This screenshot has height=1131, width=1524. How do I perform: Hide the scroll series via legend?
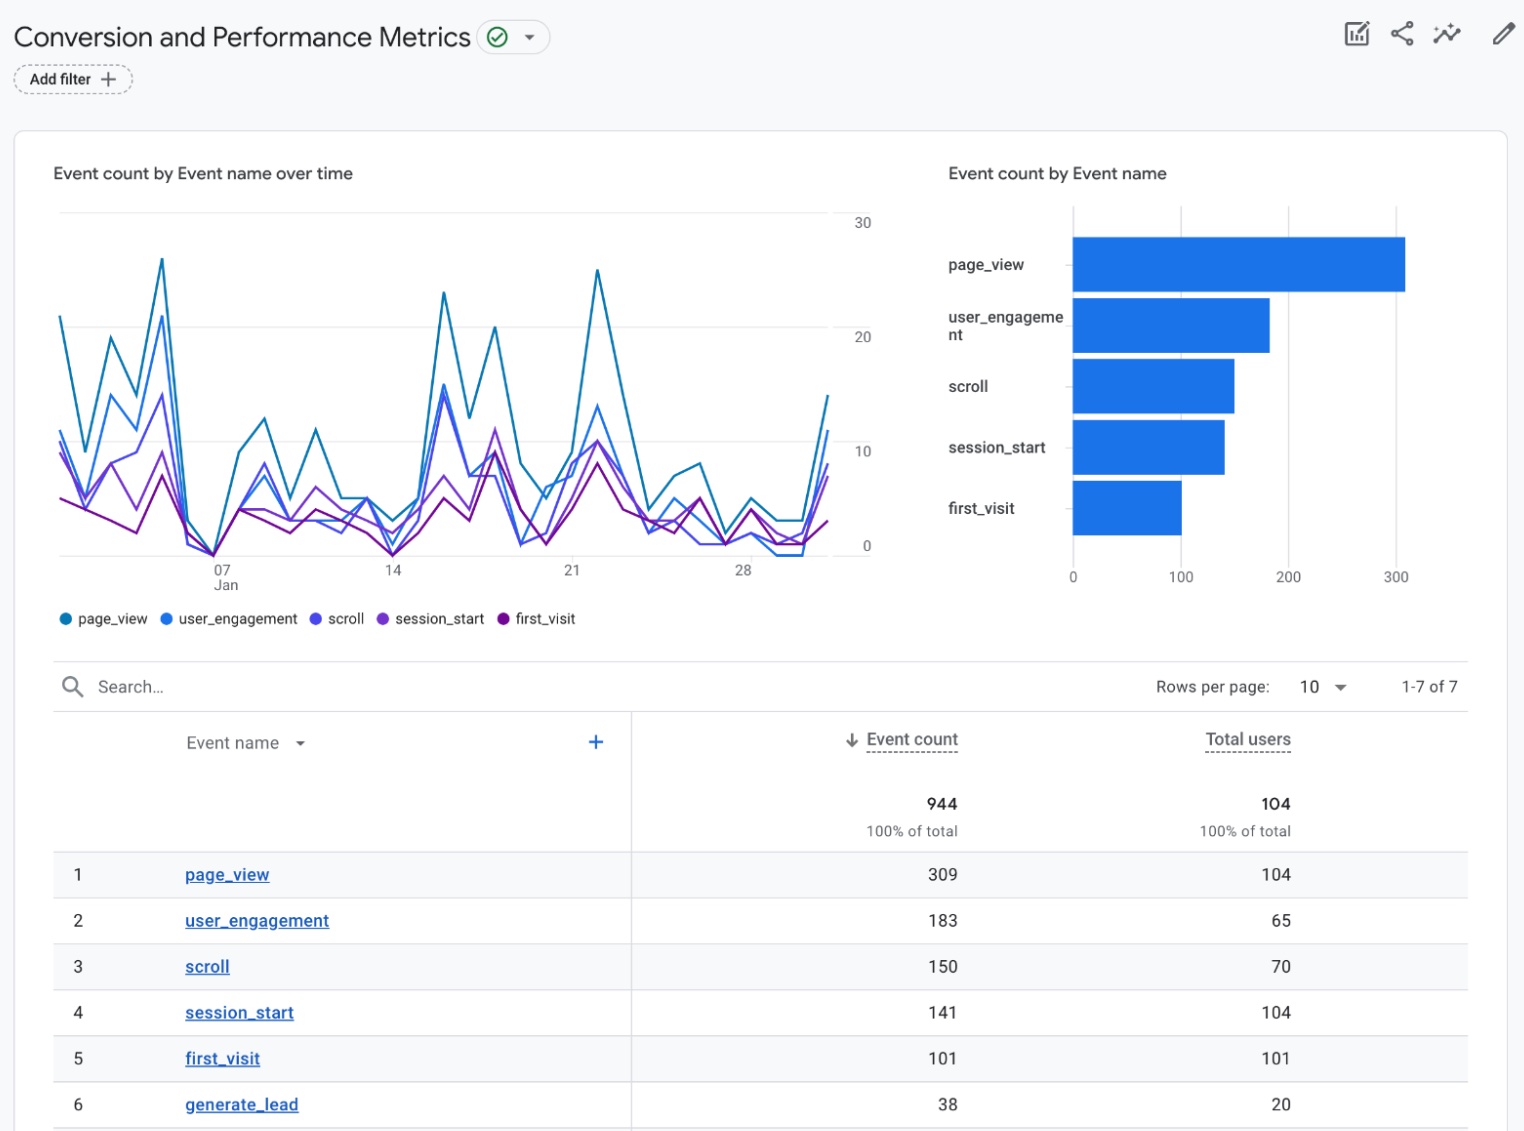318,618
